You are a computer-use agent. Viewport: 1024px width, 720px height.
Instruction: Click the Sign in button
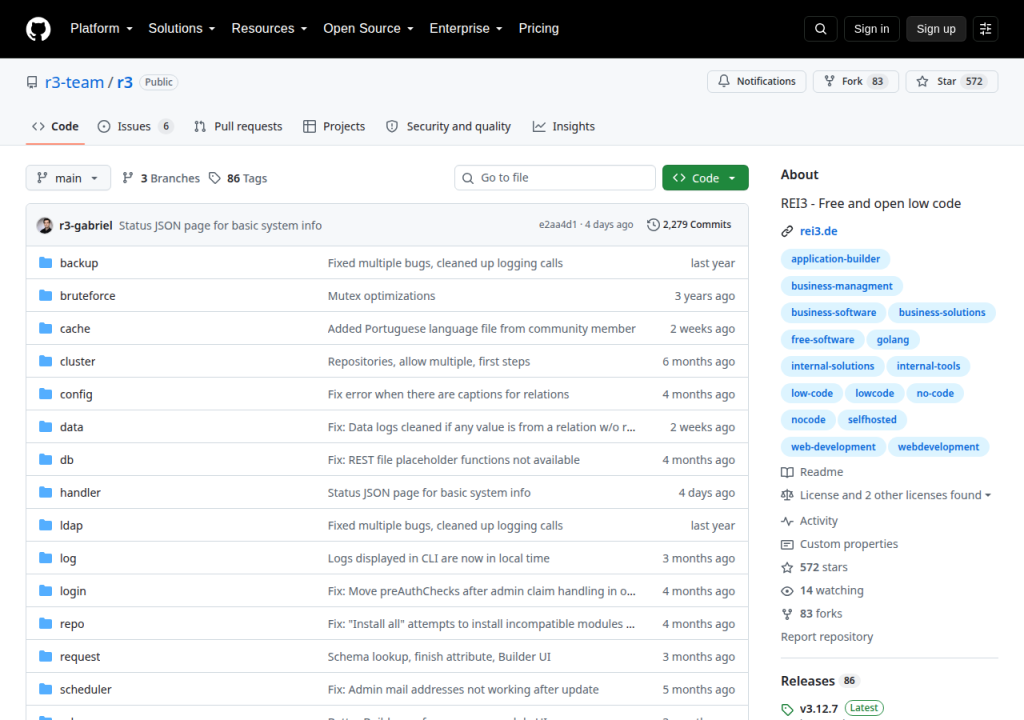tap(871, 29)
